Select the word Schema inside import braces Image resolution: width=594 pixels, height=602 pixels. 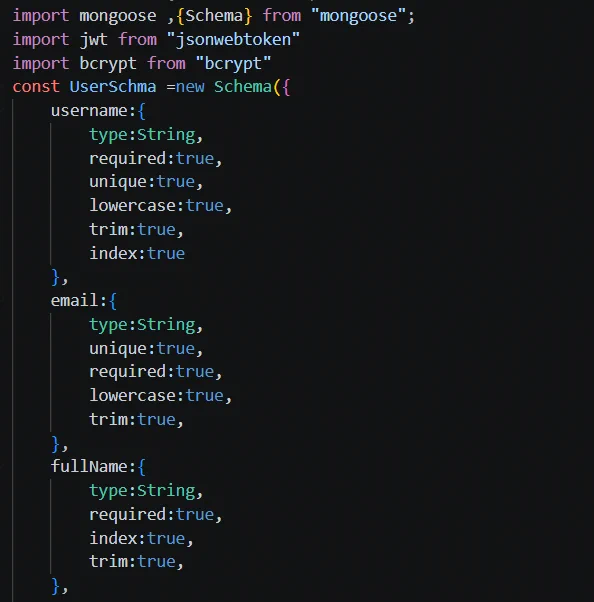point(214,16)
